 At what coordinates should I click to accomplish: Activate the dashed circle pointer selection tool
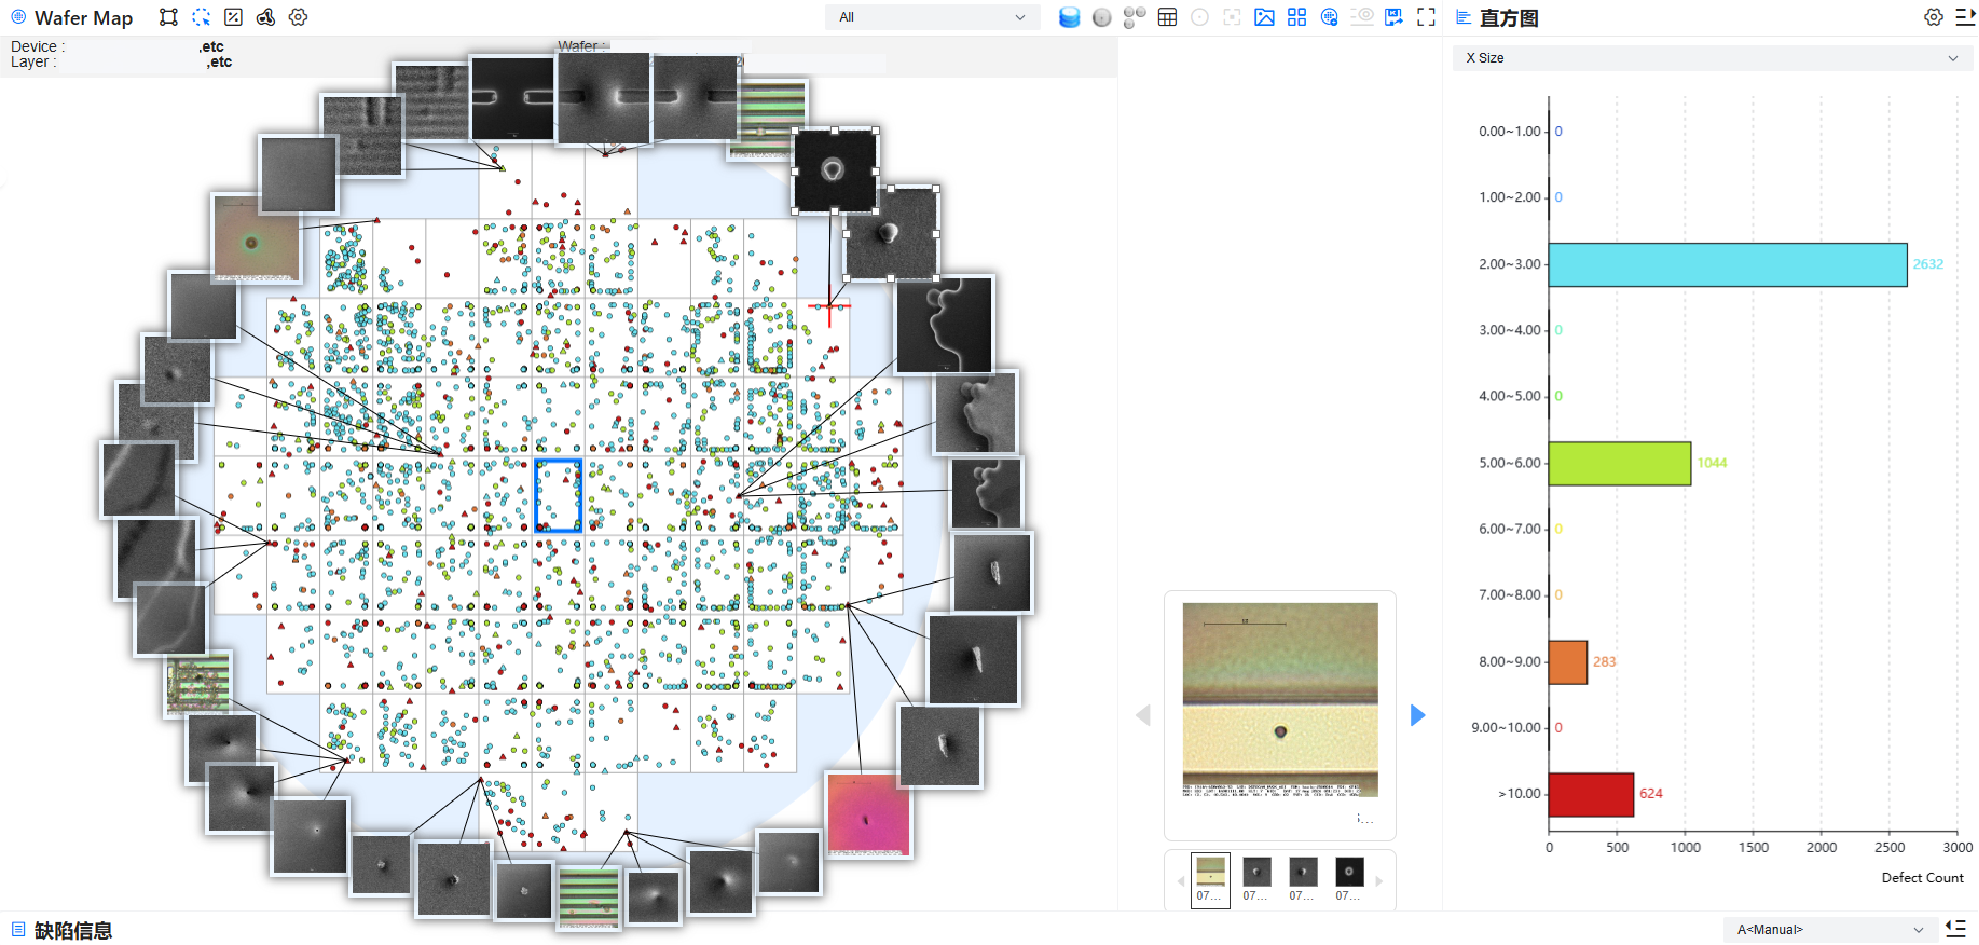[x=201, y=18]
